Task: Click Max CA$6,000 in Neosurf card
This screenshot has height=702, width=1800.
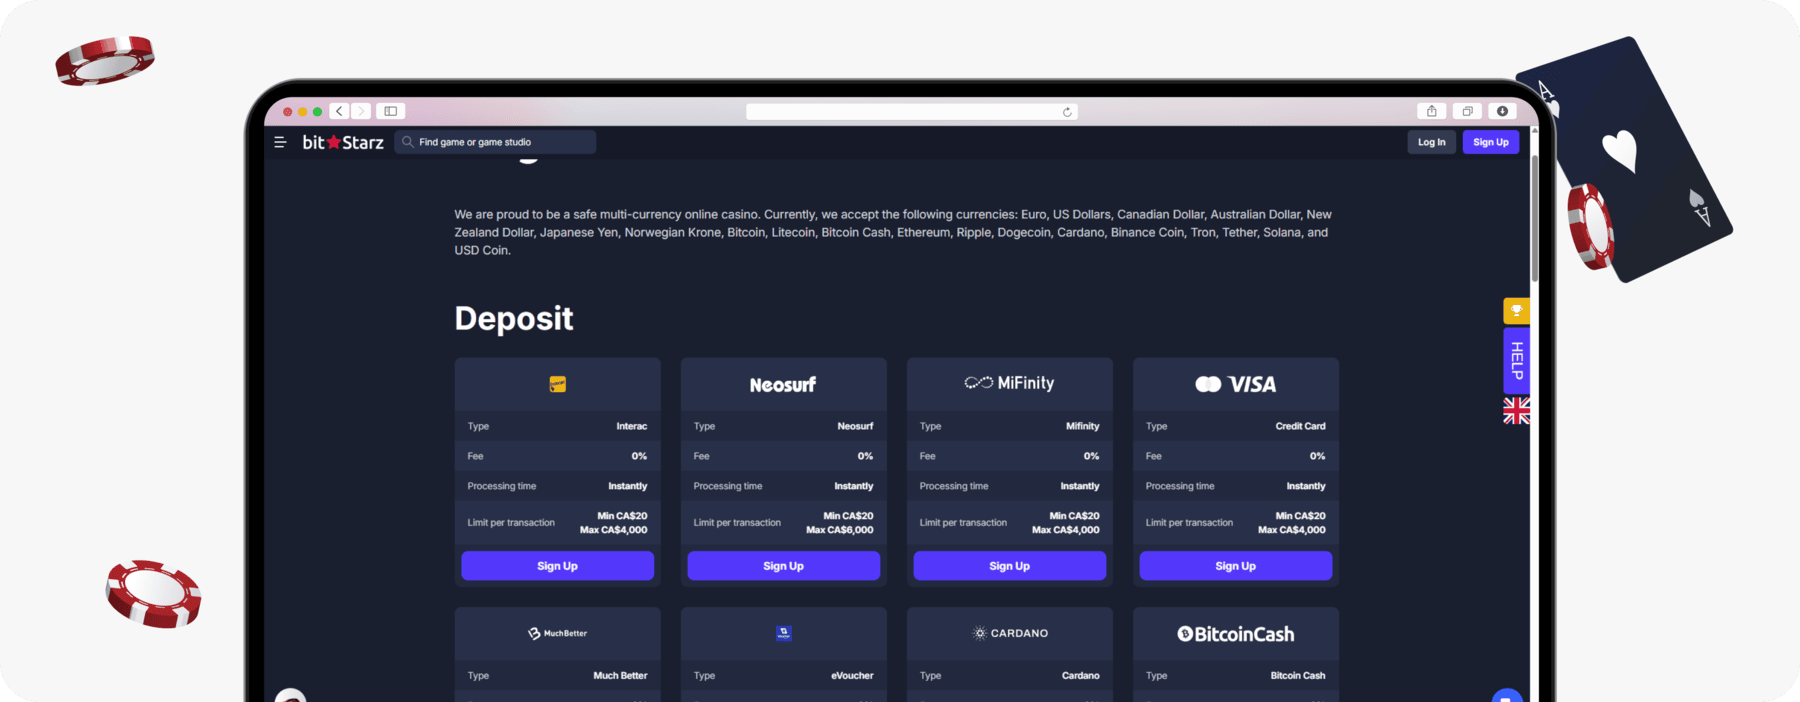Action: [839, 530]
